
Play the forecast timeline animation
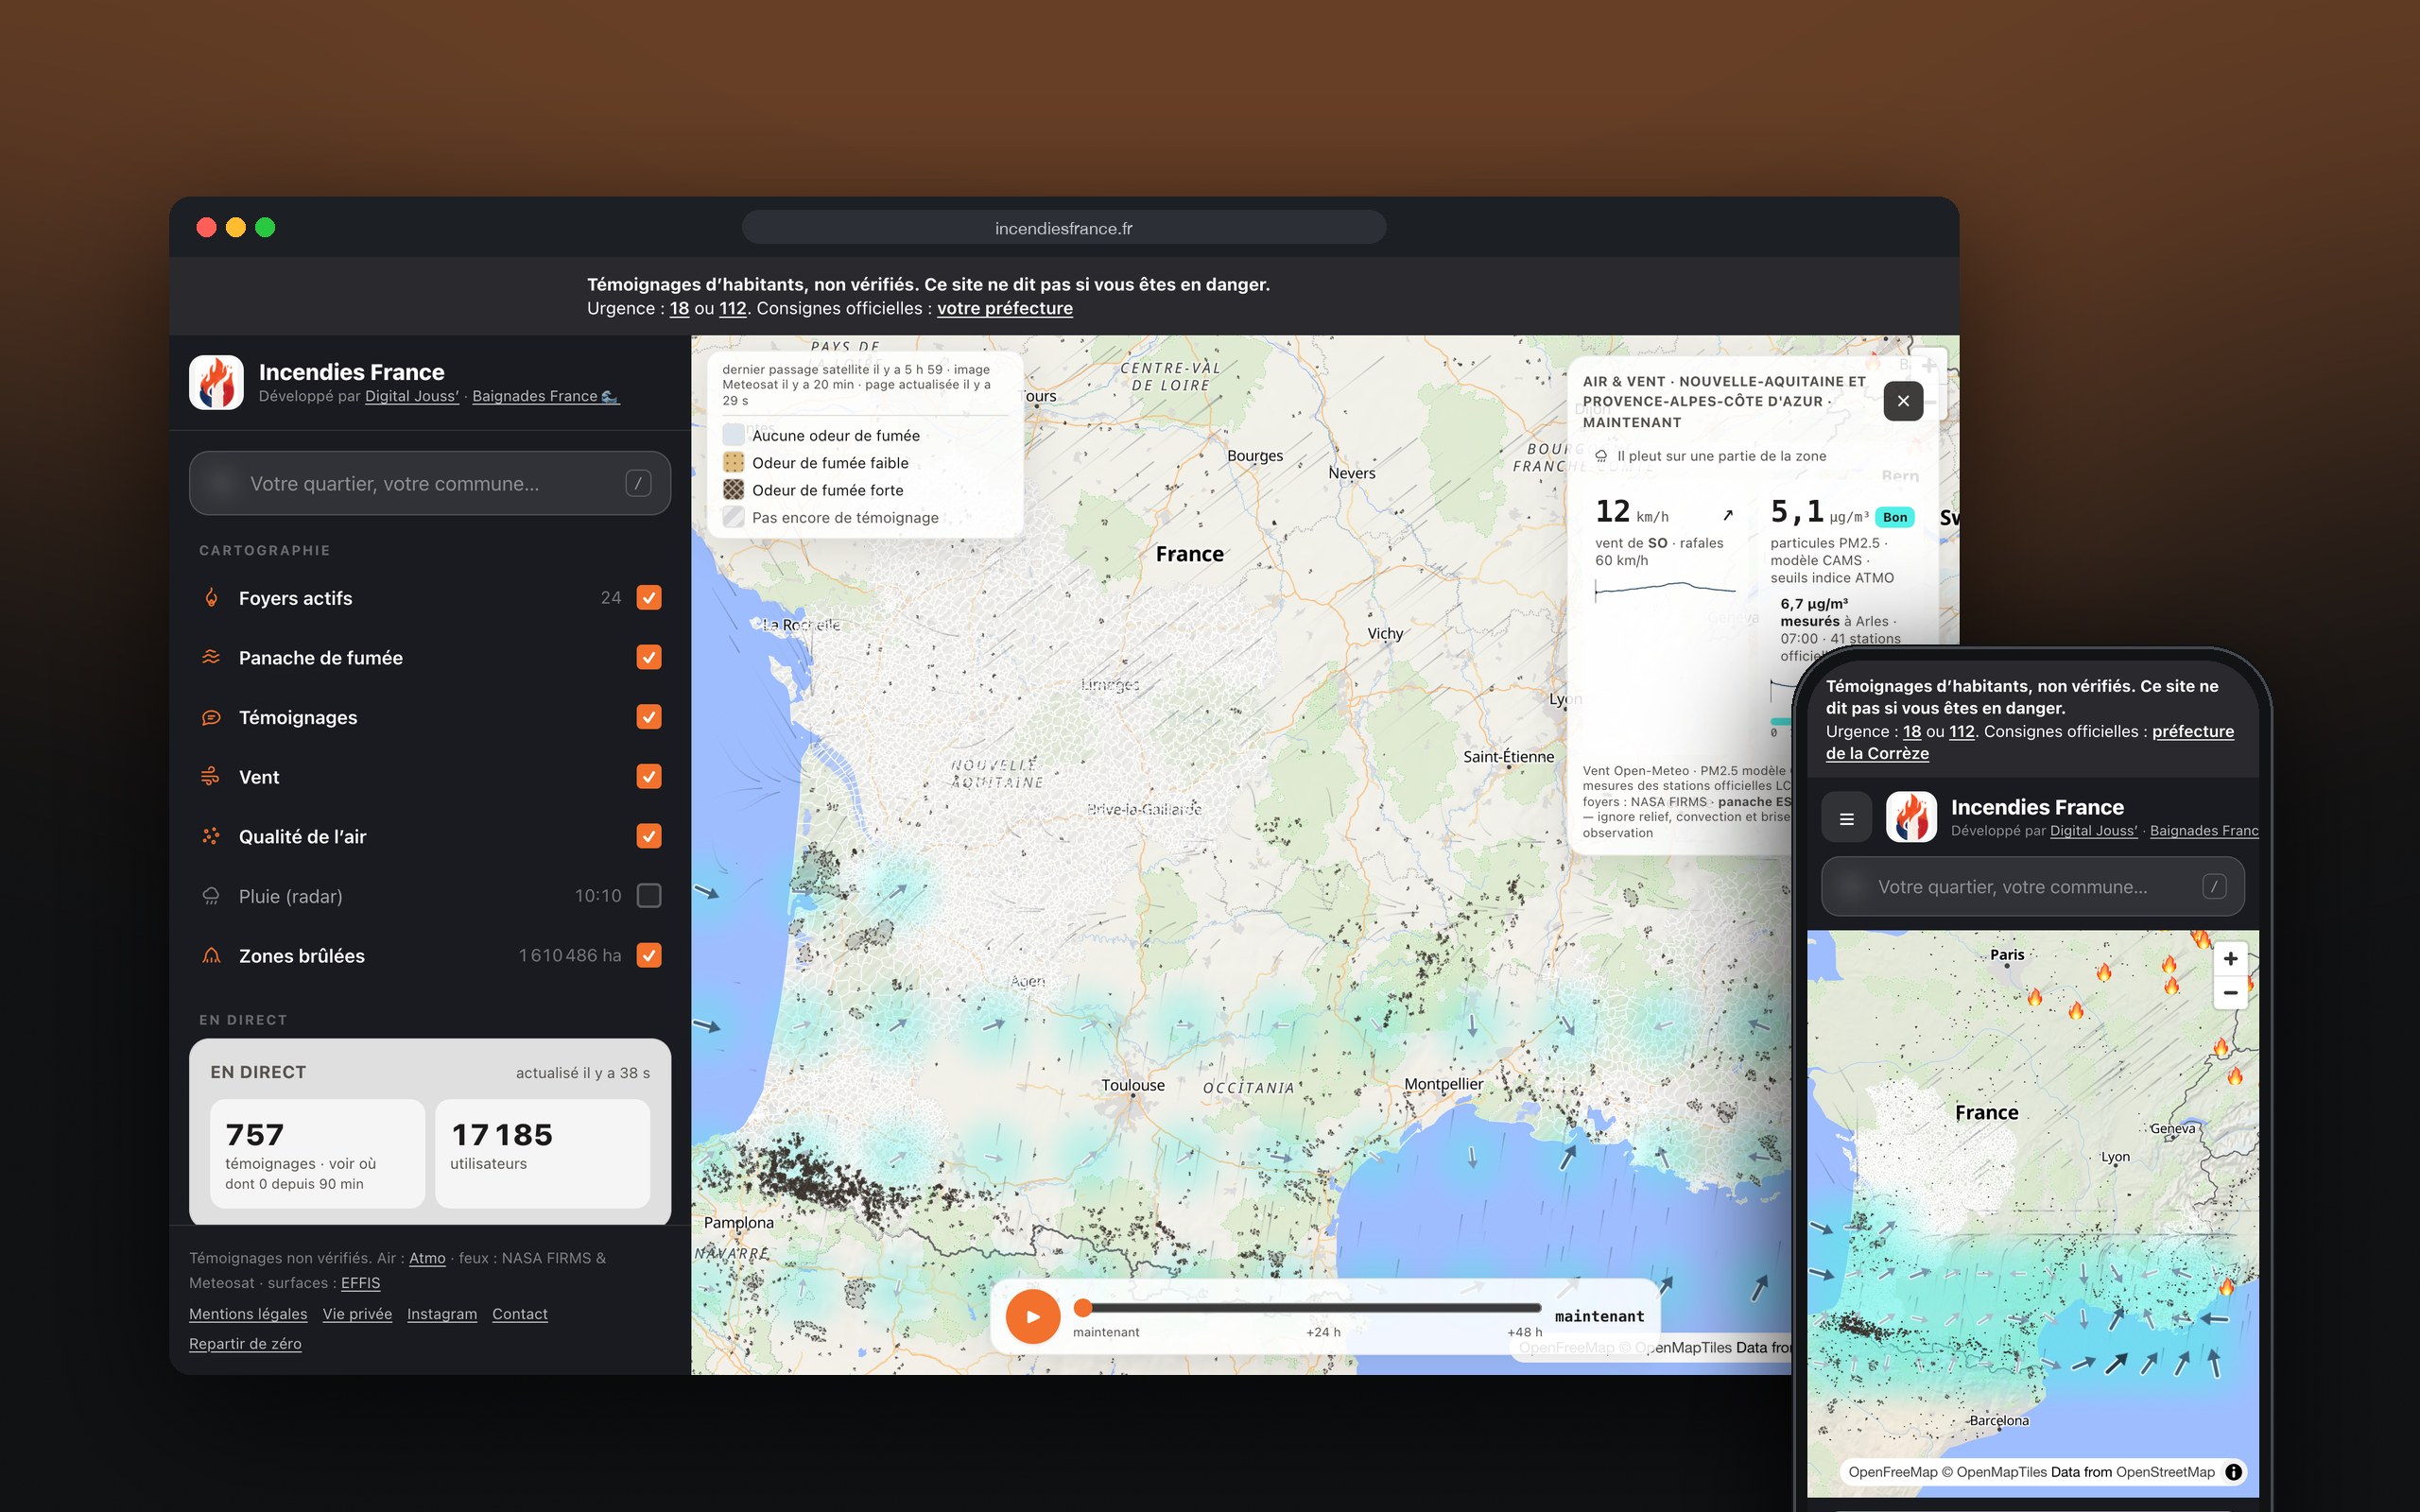1032,1316
